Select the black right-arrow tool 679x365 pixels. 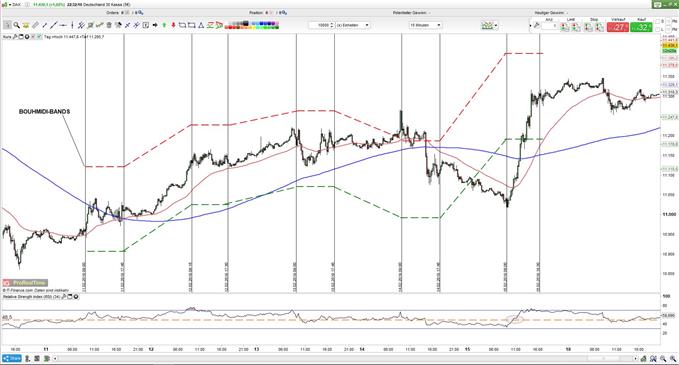coord(155,26)
